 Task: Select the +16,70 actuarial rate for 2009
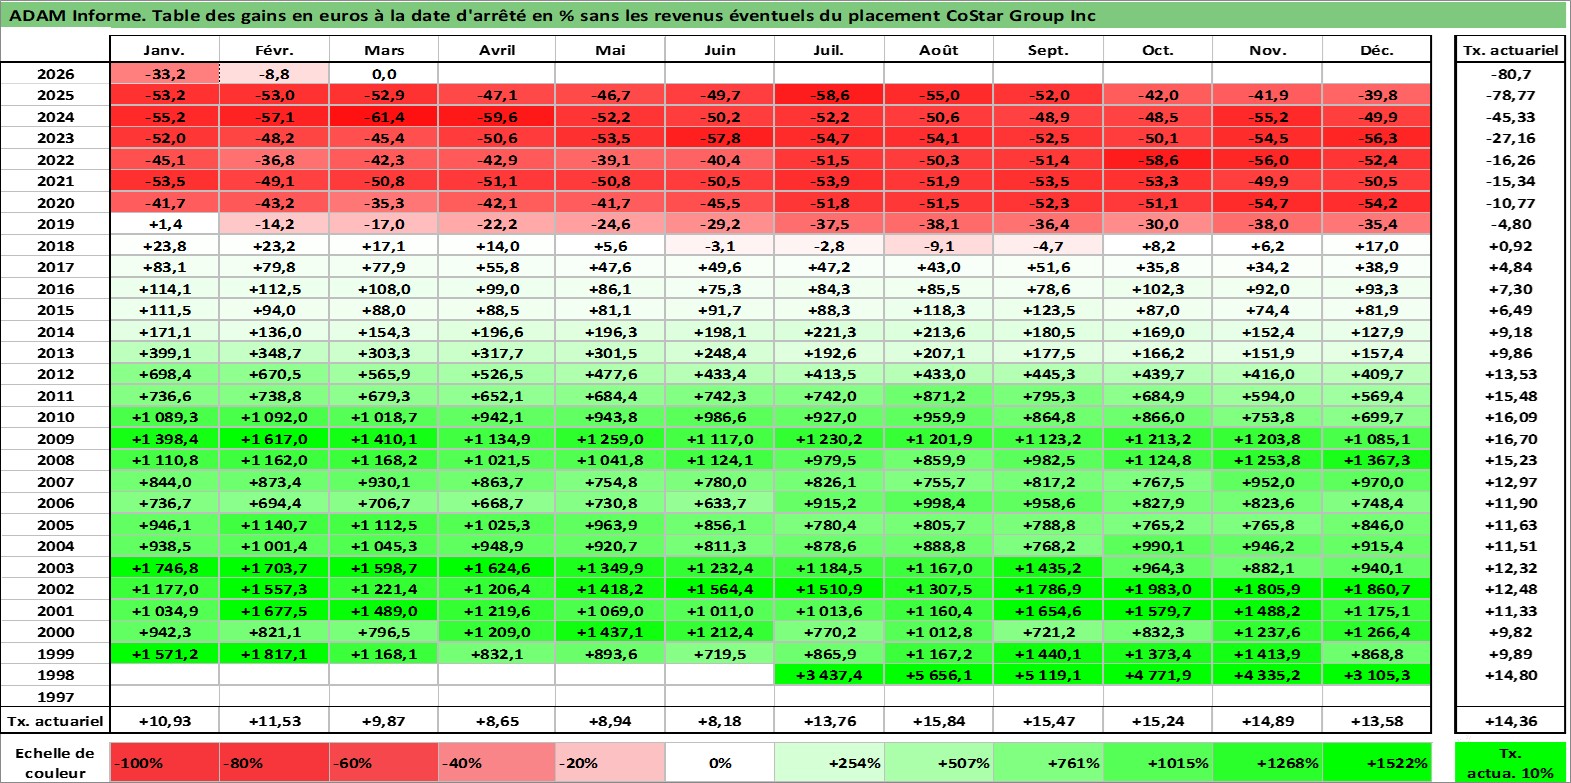[1510, 439]
